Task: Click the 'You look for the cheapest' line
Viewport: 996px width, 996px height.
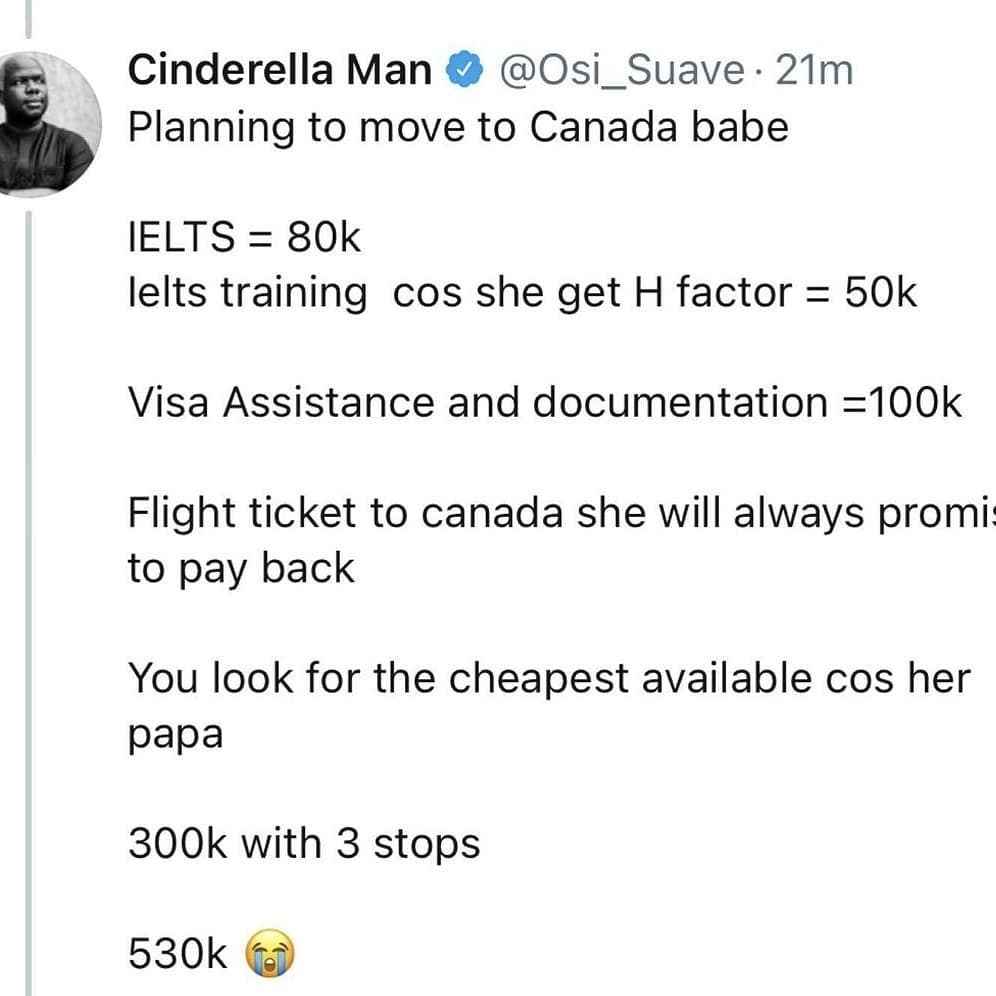Action: [549, 678]
